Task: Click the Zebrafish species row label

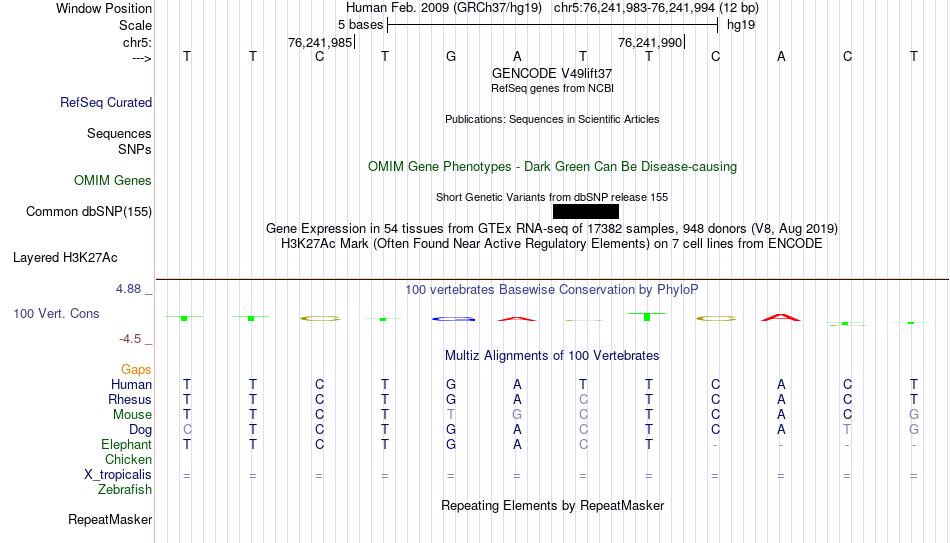Action: pos(125,489)
